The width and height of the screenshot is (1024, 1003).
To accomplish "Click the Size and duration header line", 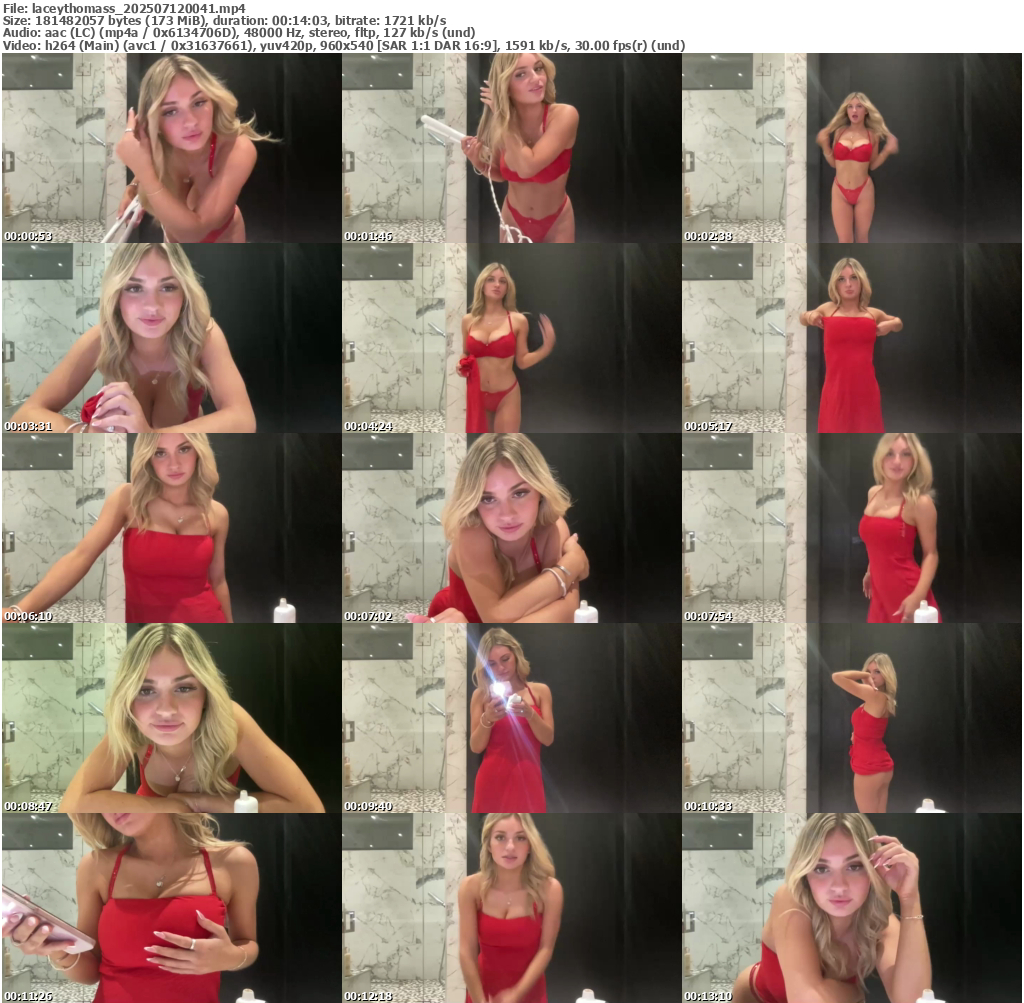I will [225, 20].
